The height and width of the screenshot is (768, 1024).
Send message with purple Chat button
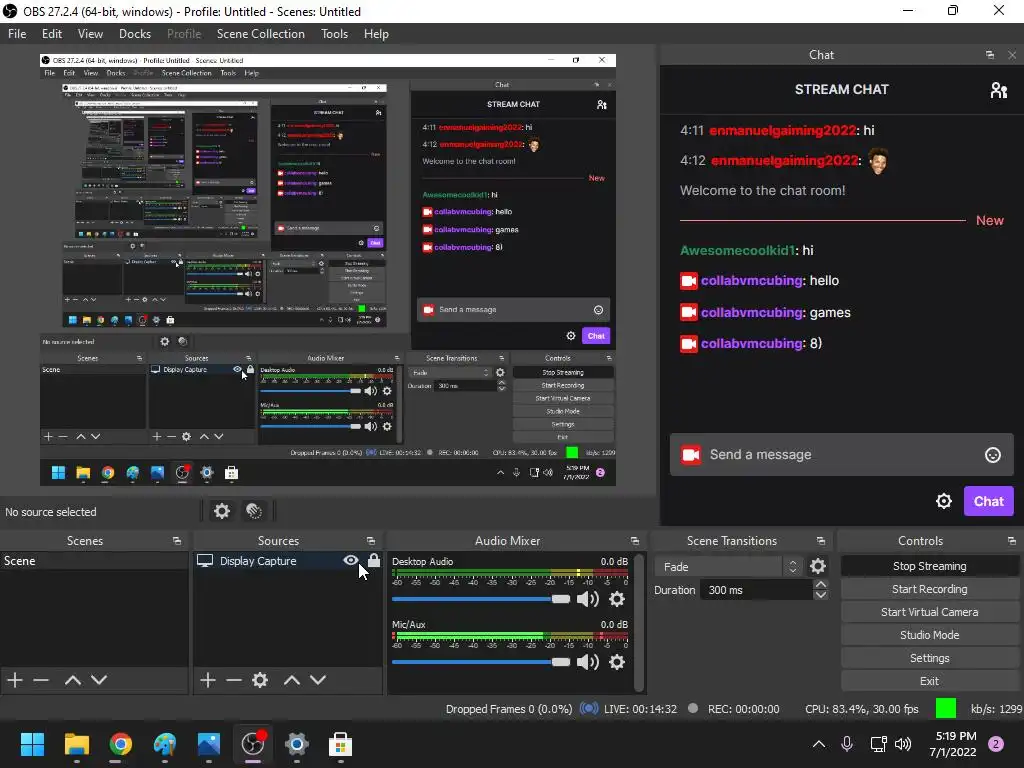point(989,501)
